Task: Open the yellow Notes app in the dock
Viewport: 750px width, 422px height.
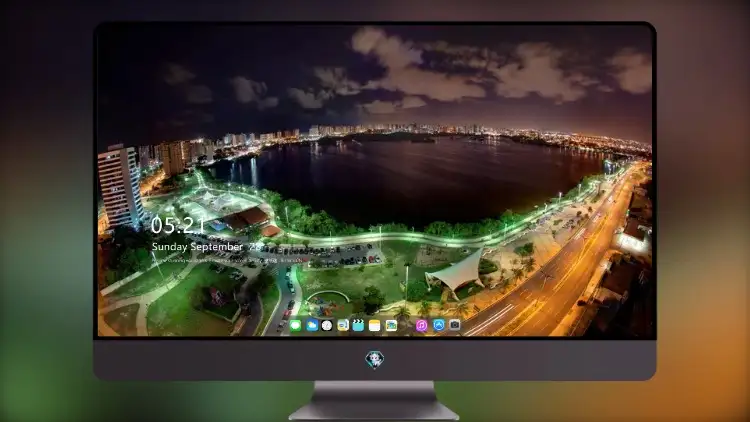Action: tap(375, 326)
